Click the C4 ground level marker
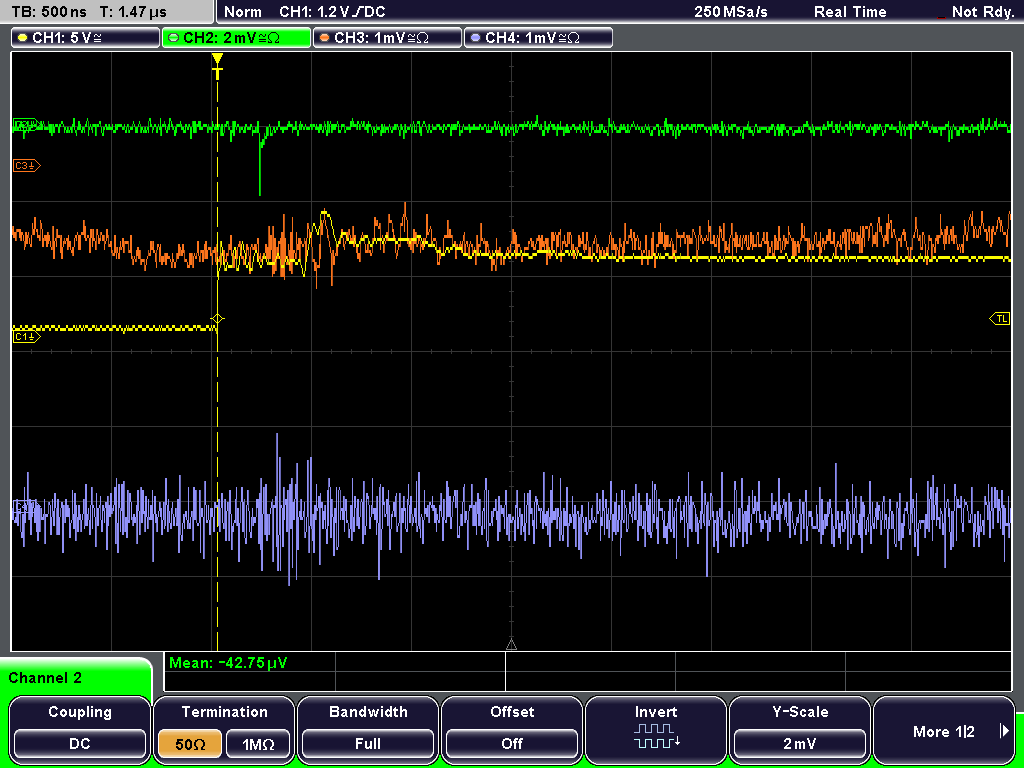 26,505
